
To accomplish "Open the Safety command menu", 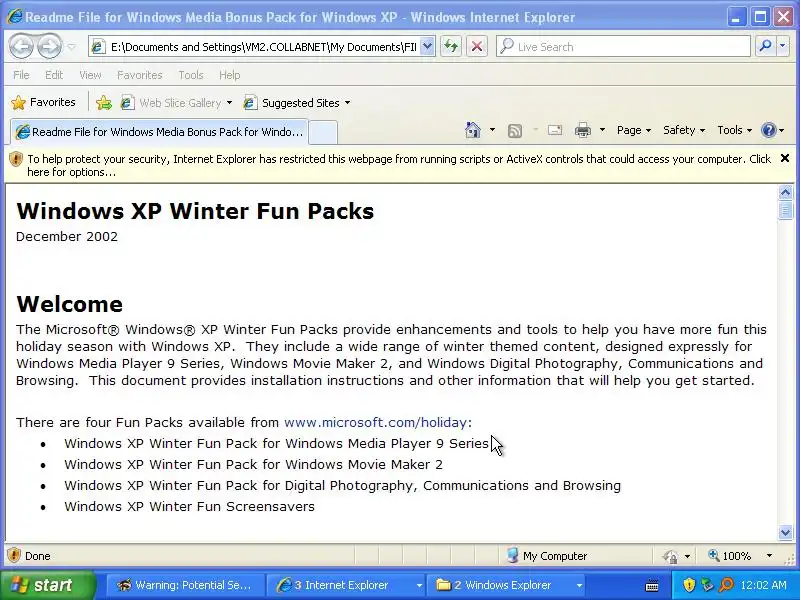I will [684, 130].
